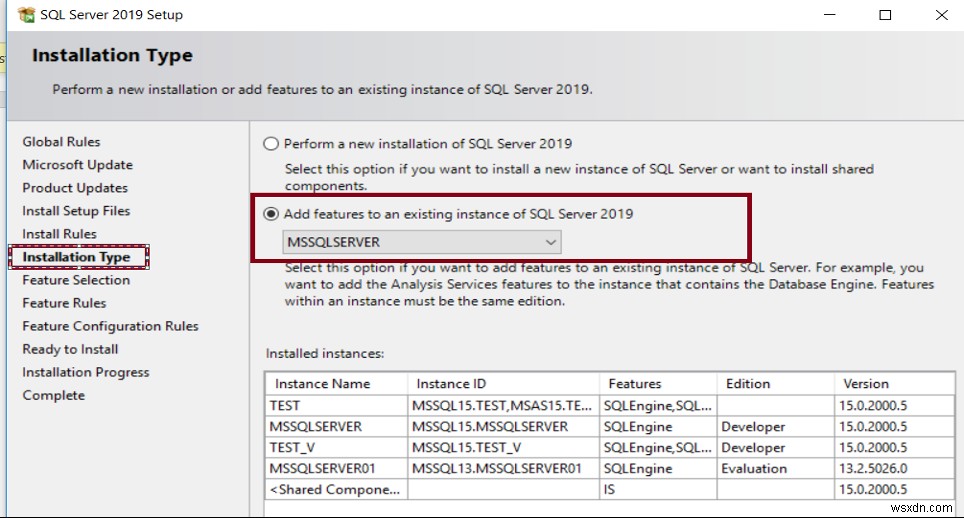Minimize the SQL Server 2019 Setup window

[829, 15]
